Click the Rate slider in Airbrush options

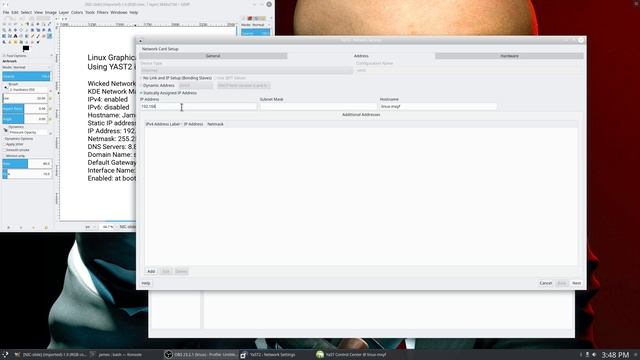click(27, 164)
